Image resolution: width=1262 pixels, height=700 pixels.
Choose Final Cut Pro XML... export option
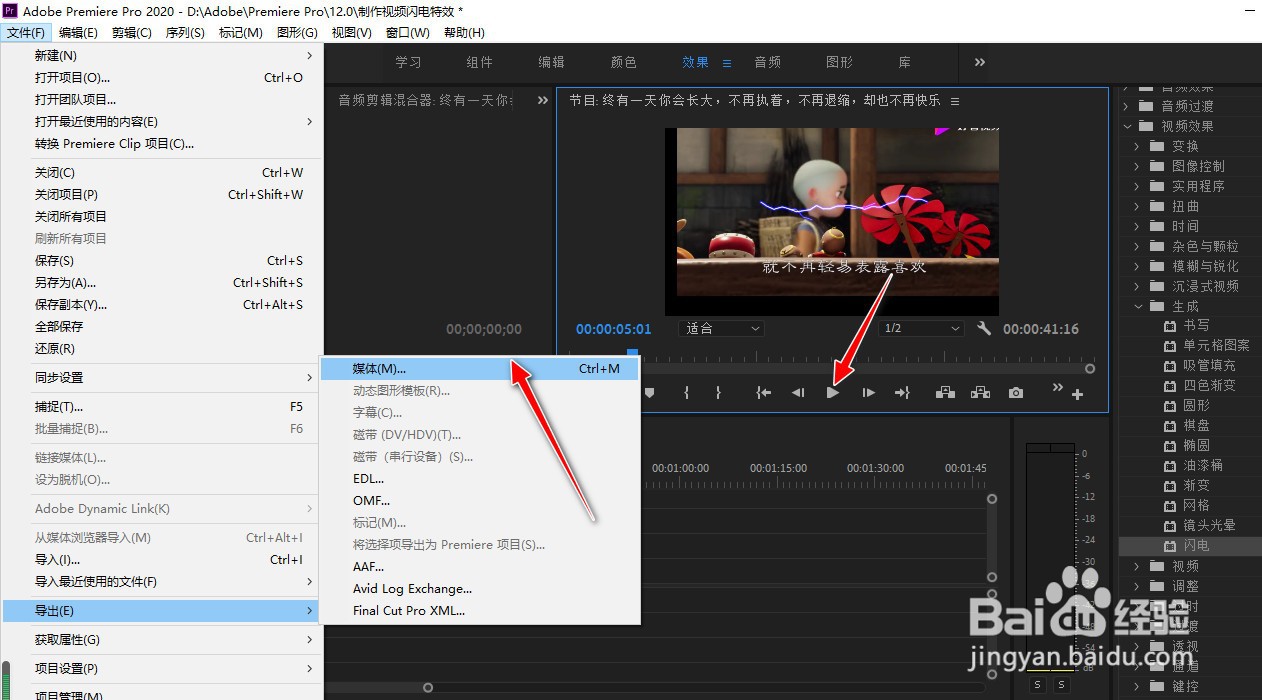(479, 611)
